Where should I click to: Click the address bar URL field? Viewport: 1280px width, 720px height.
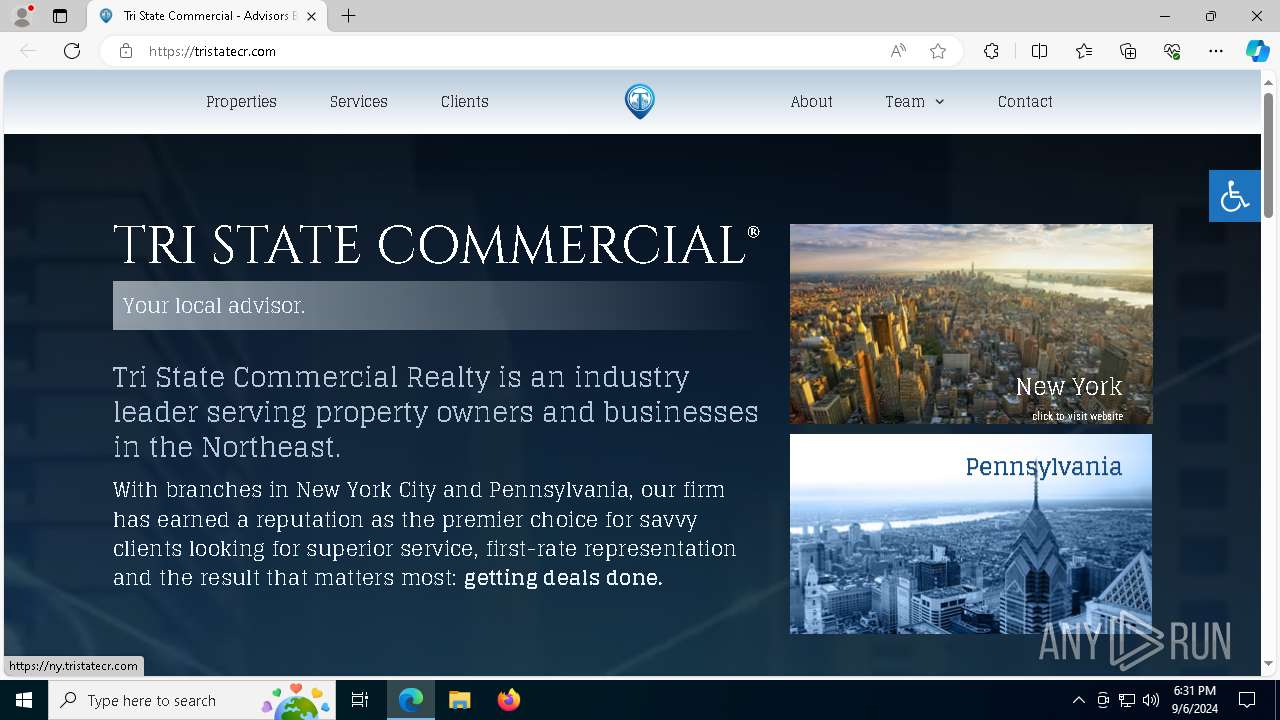click(x=510, y=51)
